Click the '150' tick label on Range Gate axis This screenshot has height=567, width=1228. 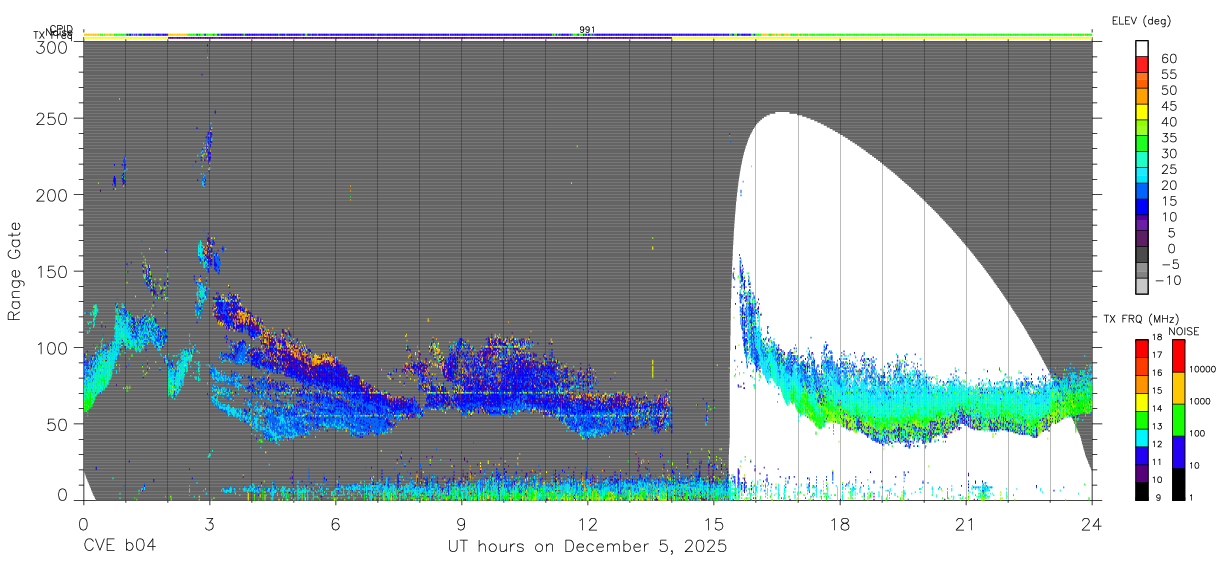(x=52, y=272)
